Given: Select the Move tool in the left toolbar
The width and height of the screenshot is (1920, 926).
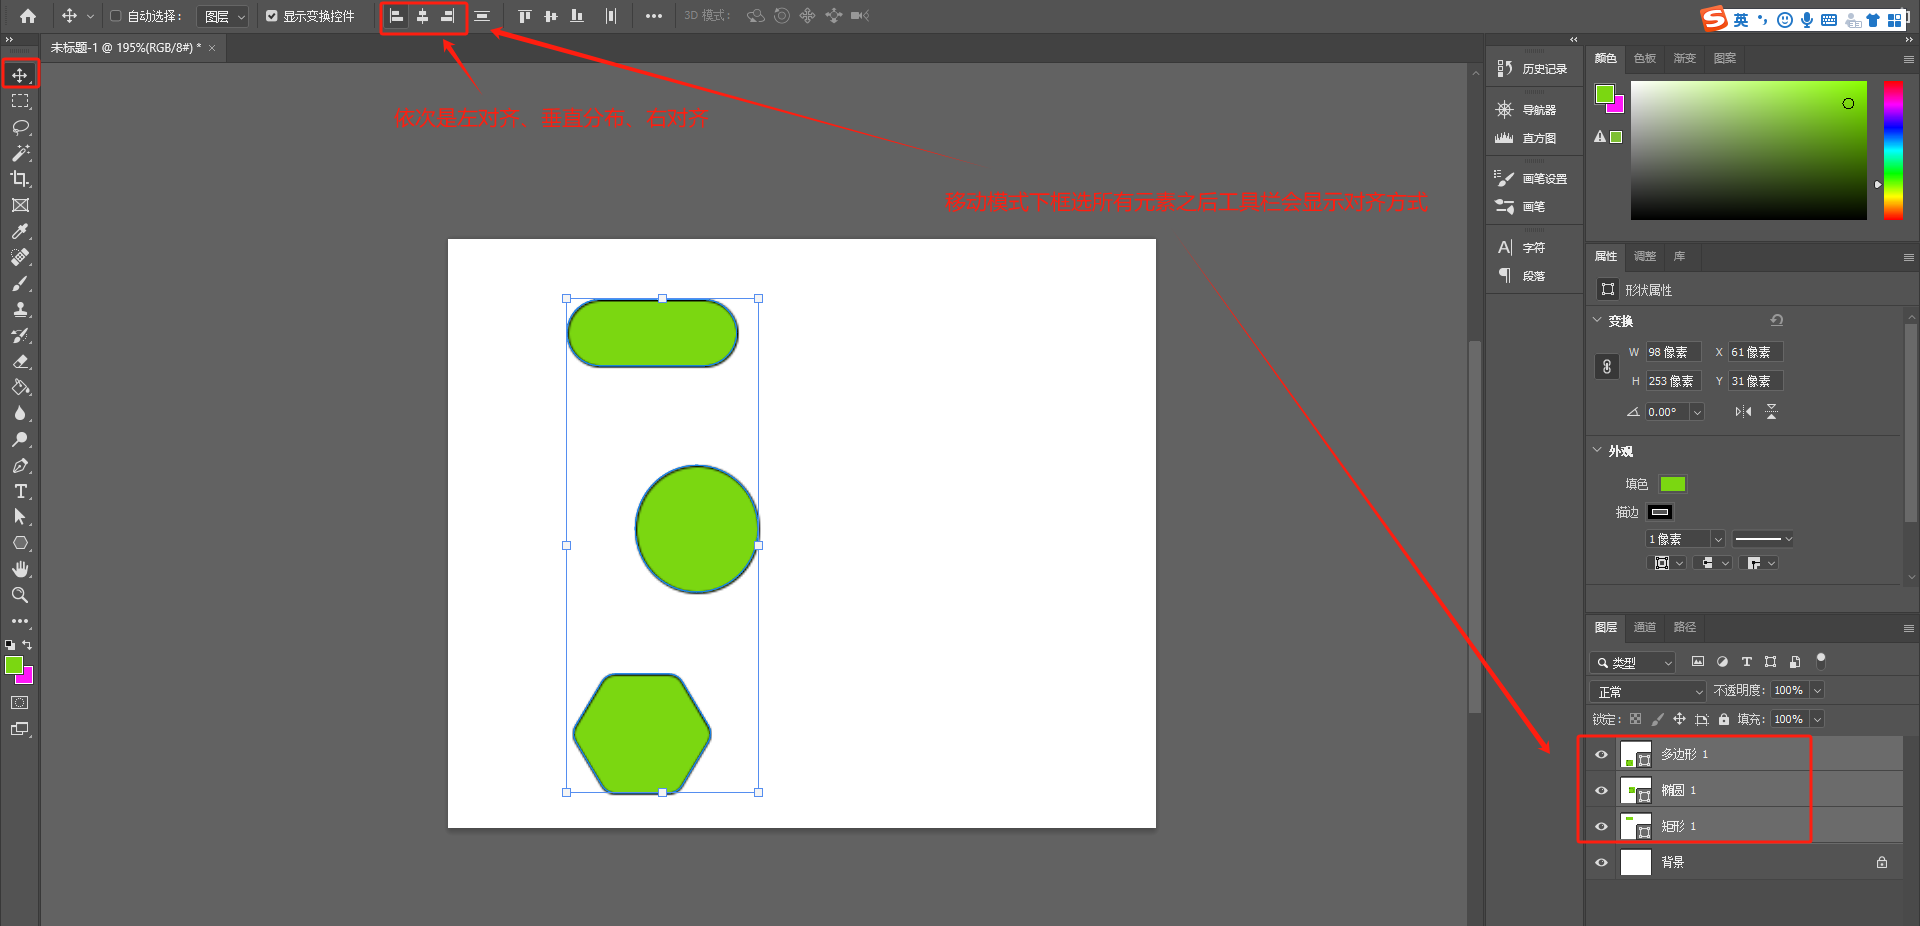Looking at the screenshot, I should (19, 75).
